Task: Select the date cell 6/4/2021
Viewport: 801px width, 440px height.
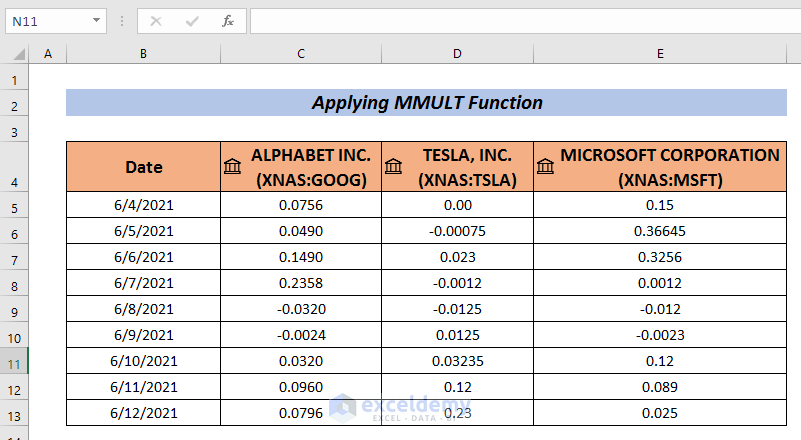Action: [x=144, y=205]
